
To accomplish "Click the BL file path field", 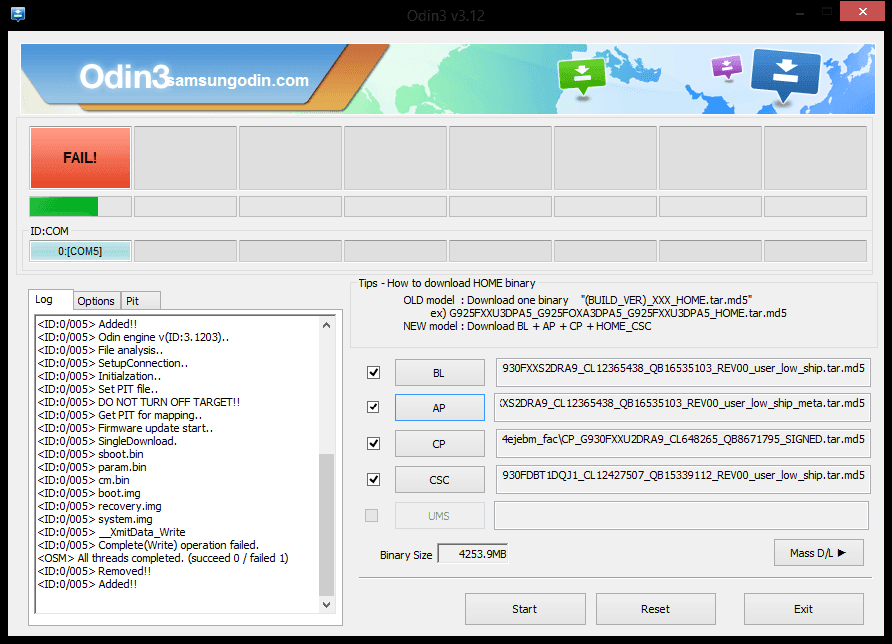I will [683, 372].
